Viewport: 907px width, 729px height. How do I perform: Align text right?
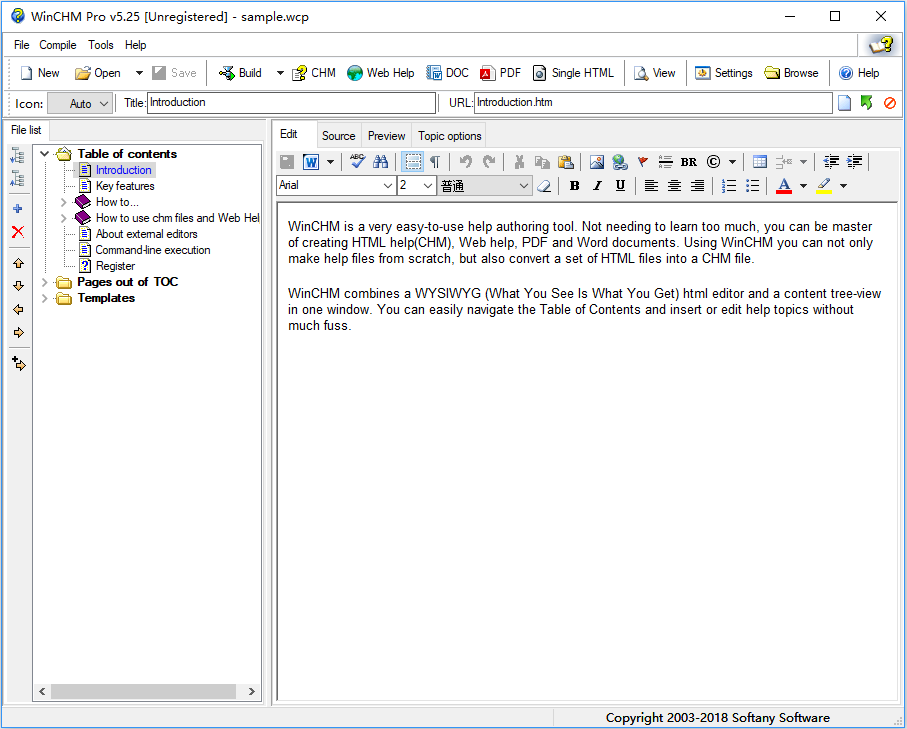click(x=698, y=186)
